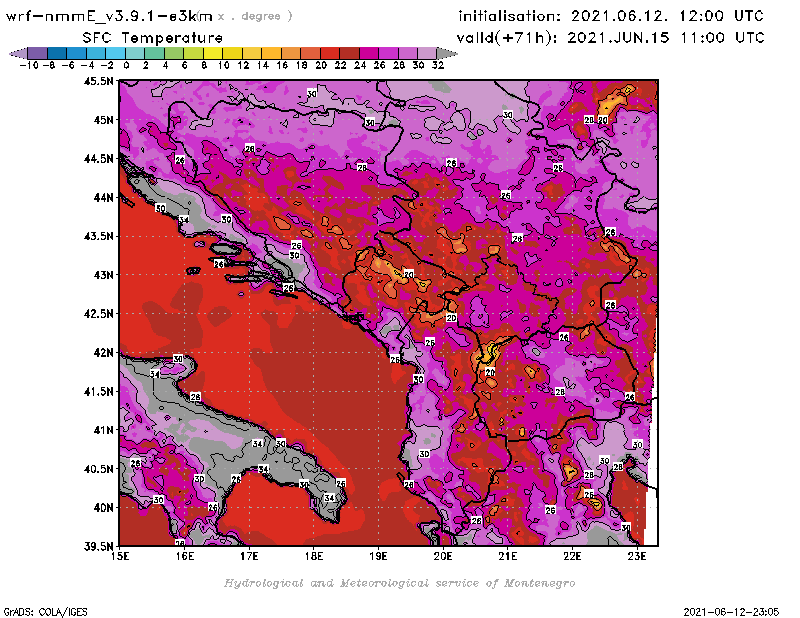Click the 41.5N latitude axis label
Viewport: 800px width, 618px height.
(98, 391)
